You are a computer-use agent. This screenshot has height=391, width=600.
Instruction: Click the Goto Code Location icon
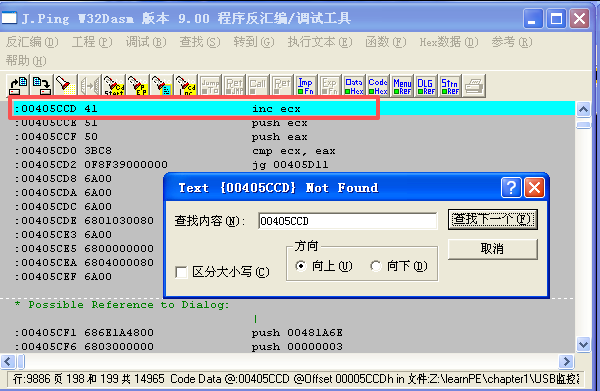(186, 85)
